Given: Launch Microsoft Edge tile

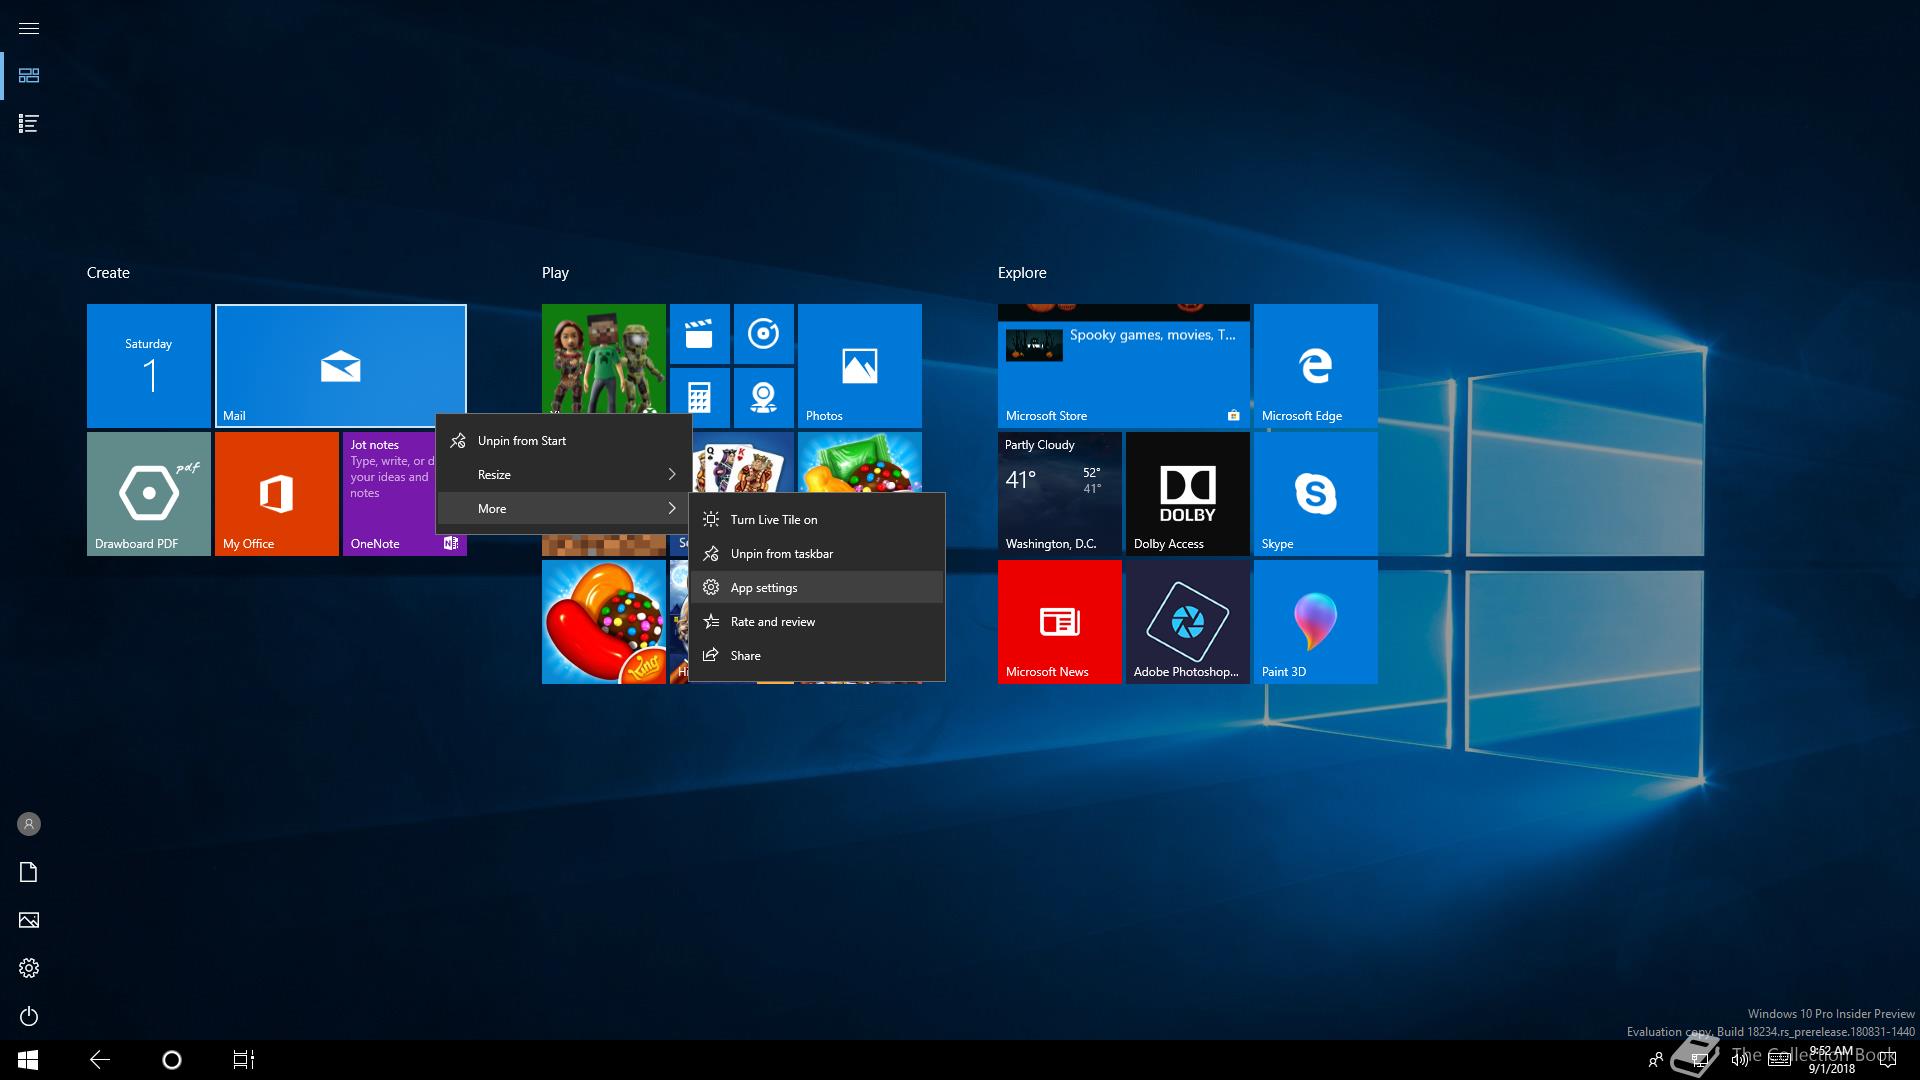Looking at the screenshot, I should (x=1315, y=365).
